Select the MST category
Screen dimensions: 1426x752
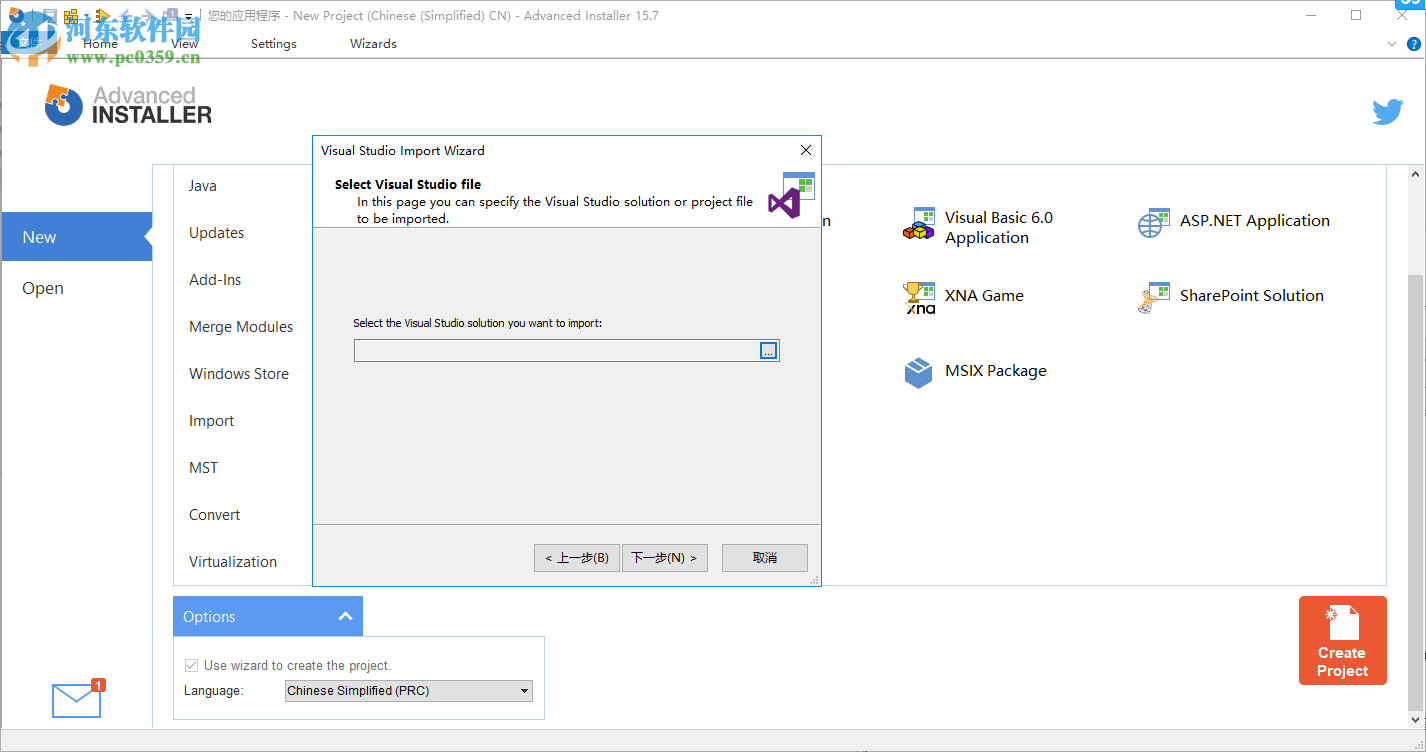[203, 468]
